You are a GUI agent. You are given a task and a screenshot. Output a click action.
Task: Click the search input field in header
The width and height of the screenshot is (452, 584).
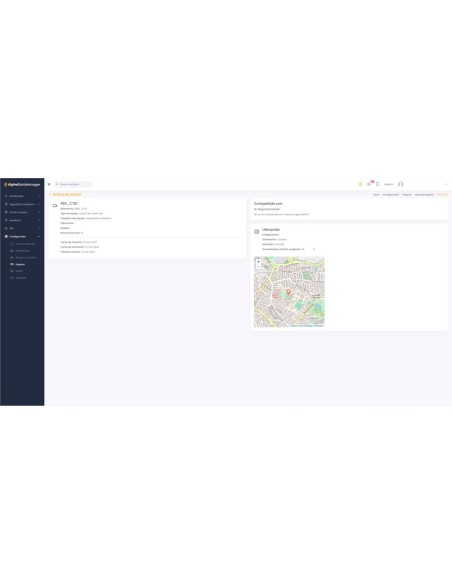(x=73, y=184)
